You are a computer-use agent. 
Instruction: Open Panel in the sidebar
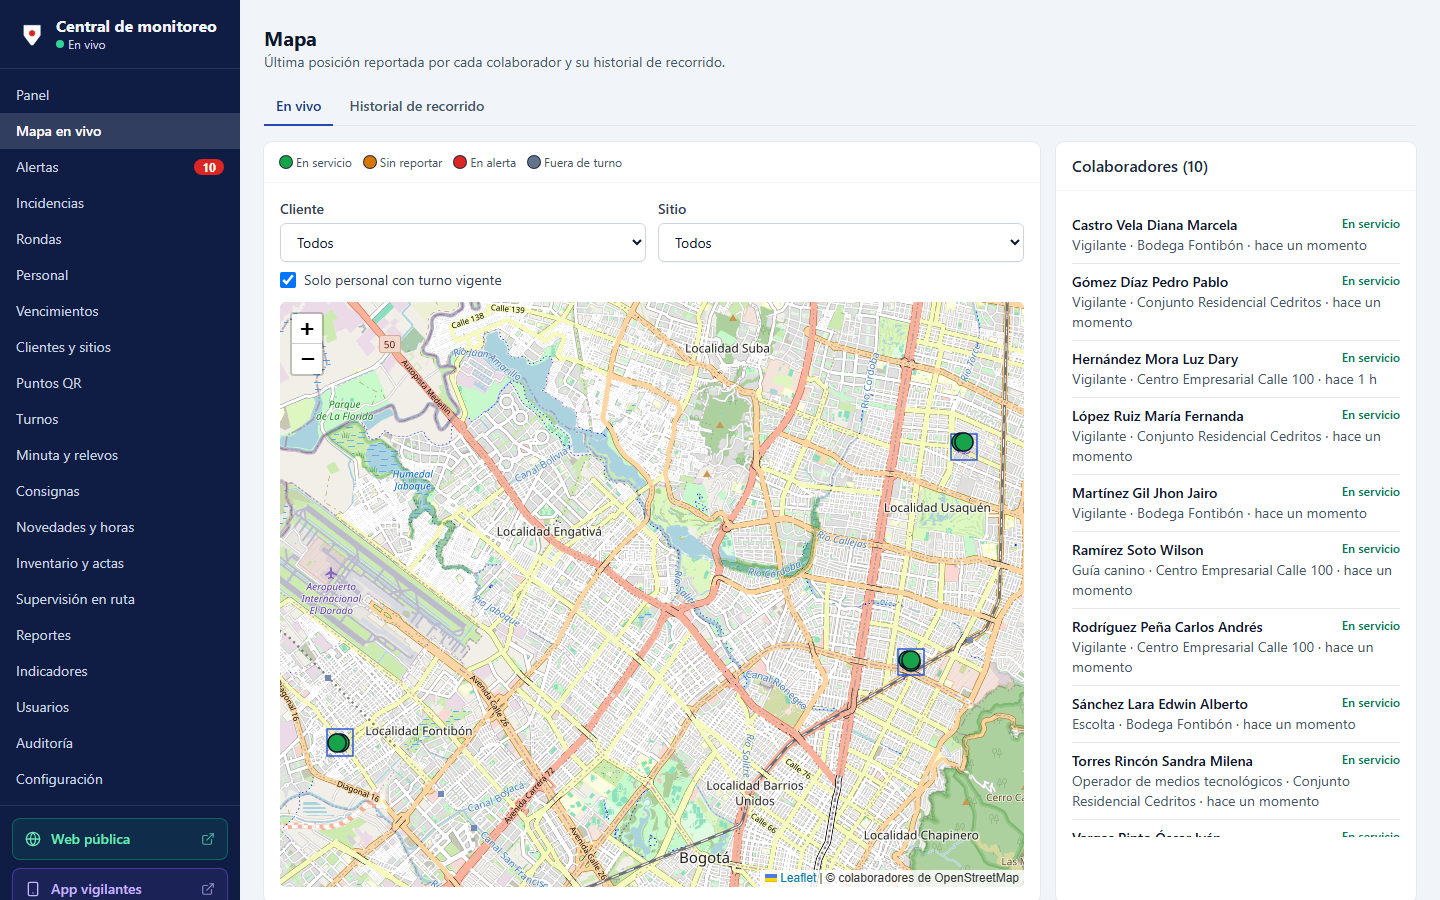pyautogui.click(x=120, y=95)
